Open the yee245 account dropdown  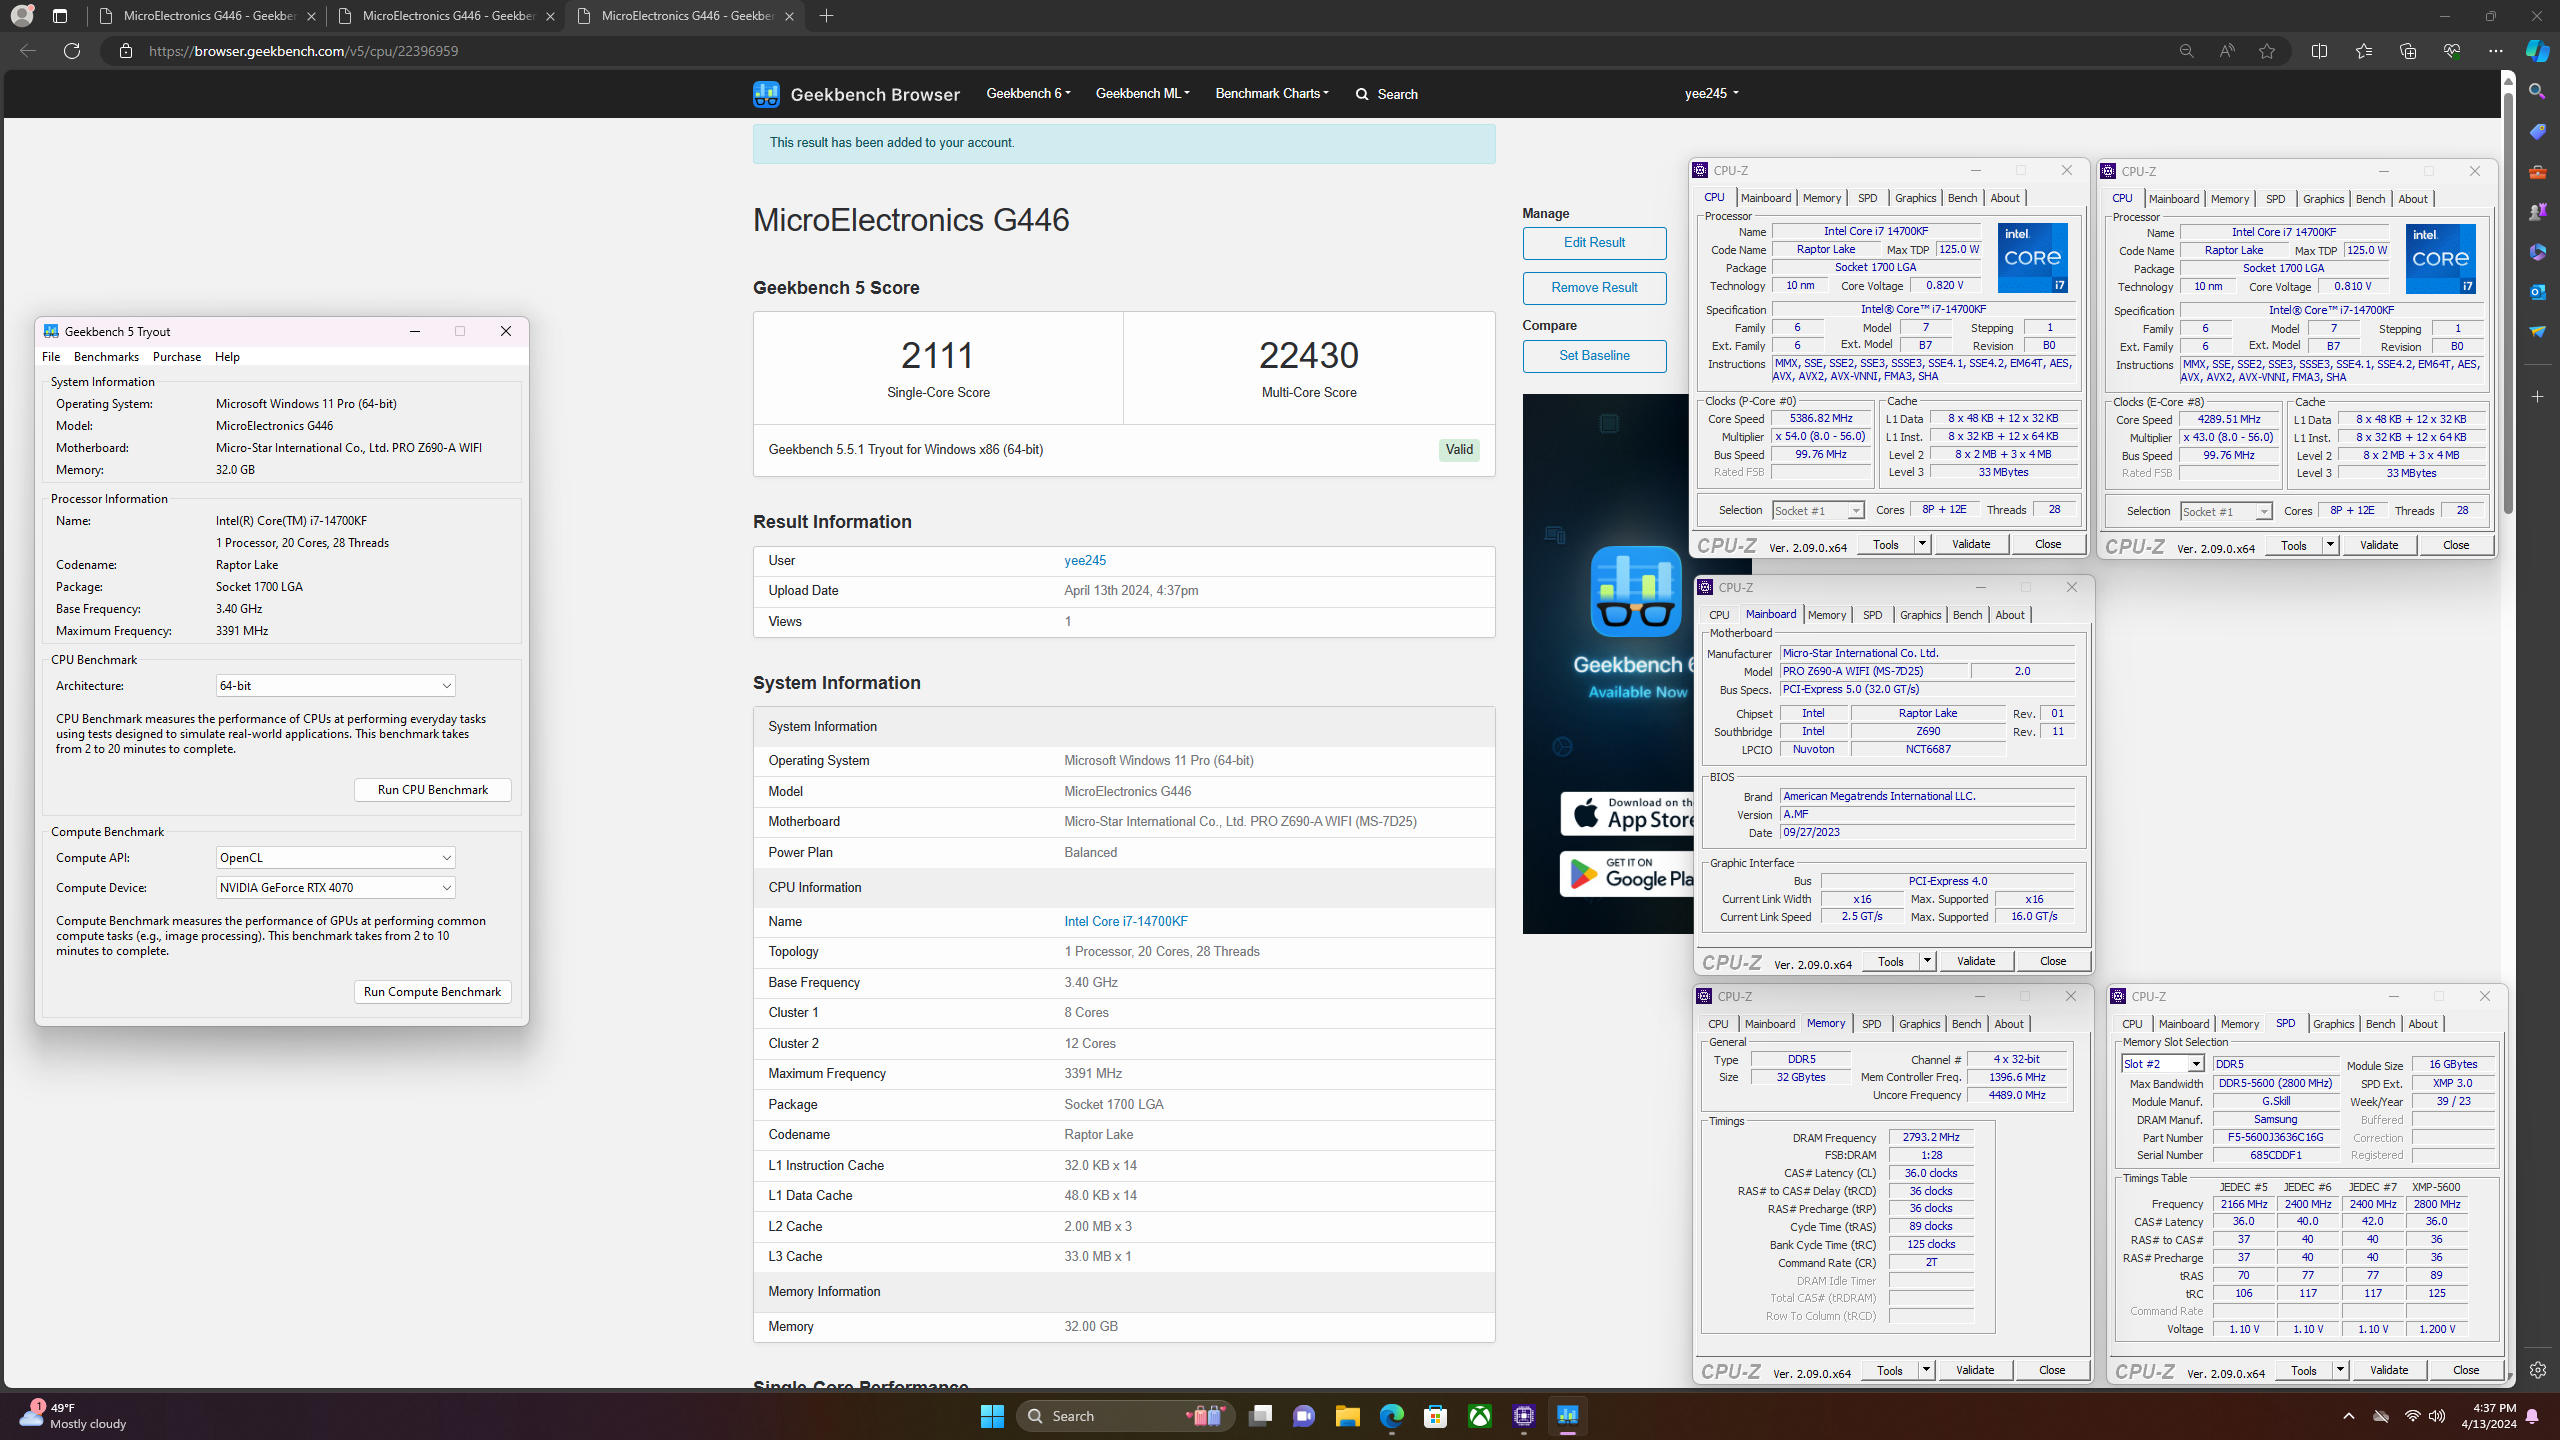click(x=1711, y=94)
